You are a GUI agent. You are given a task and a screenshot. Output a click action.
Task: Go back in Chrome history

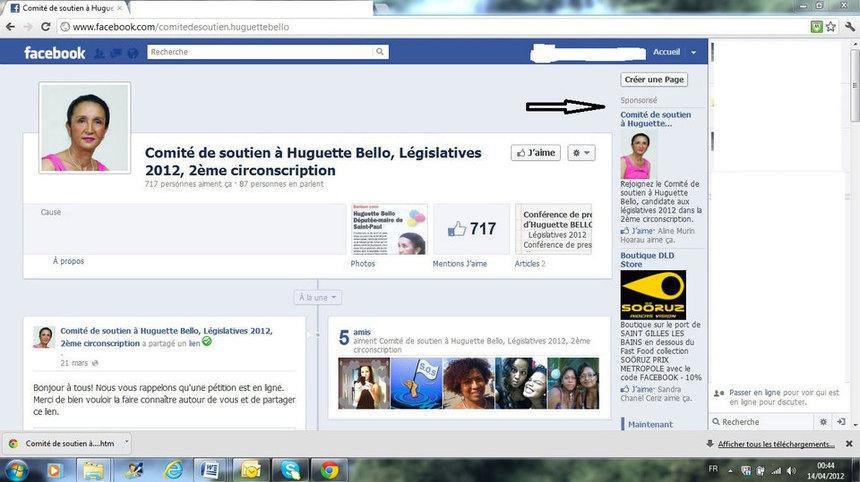click(10, 26)
